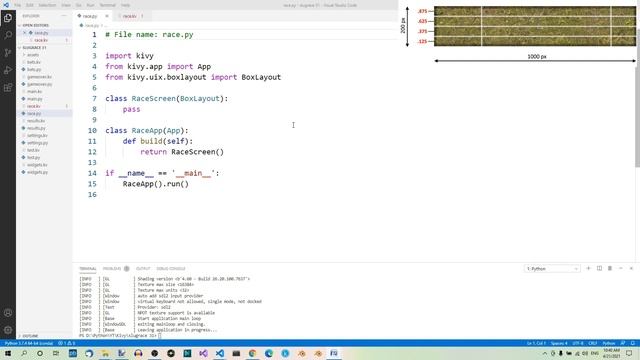This screenshot has width=640, height=360.
Task: Open main.py in the file tree
Action: click(34, 99)
